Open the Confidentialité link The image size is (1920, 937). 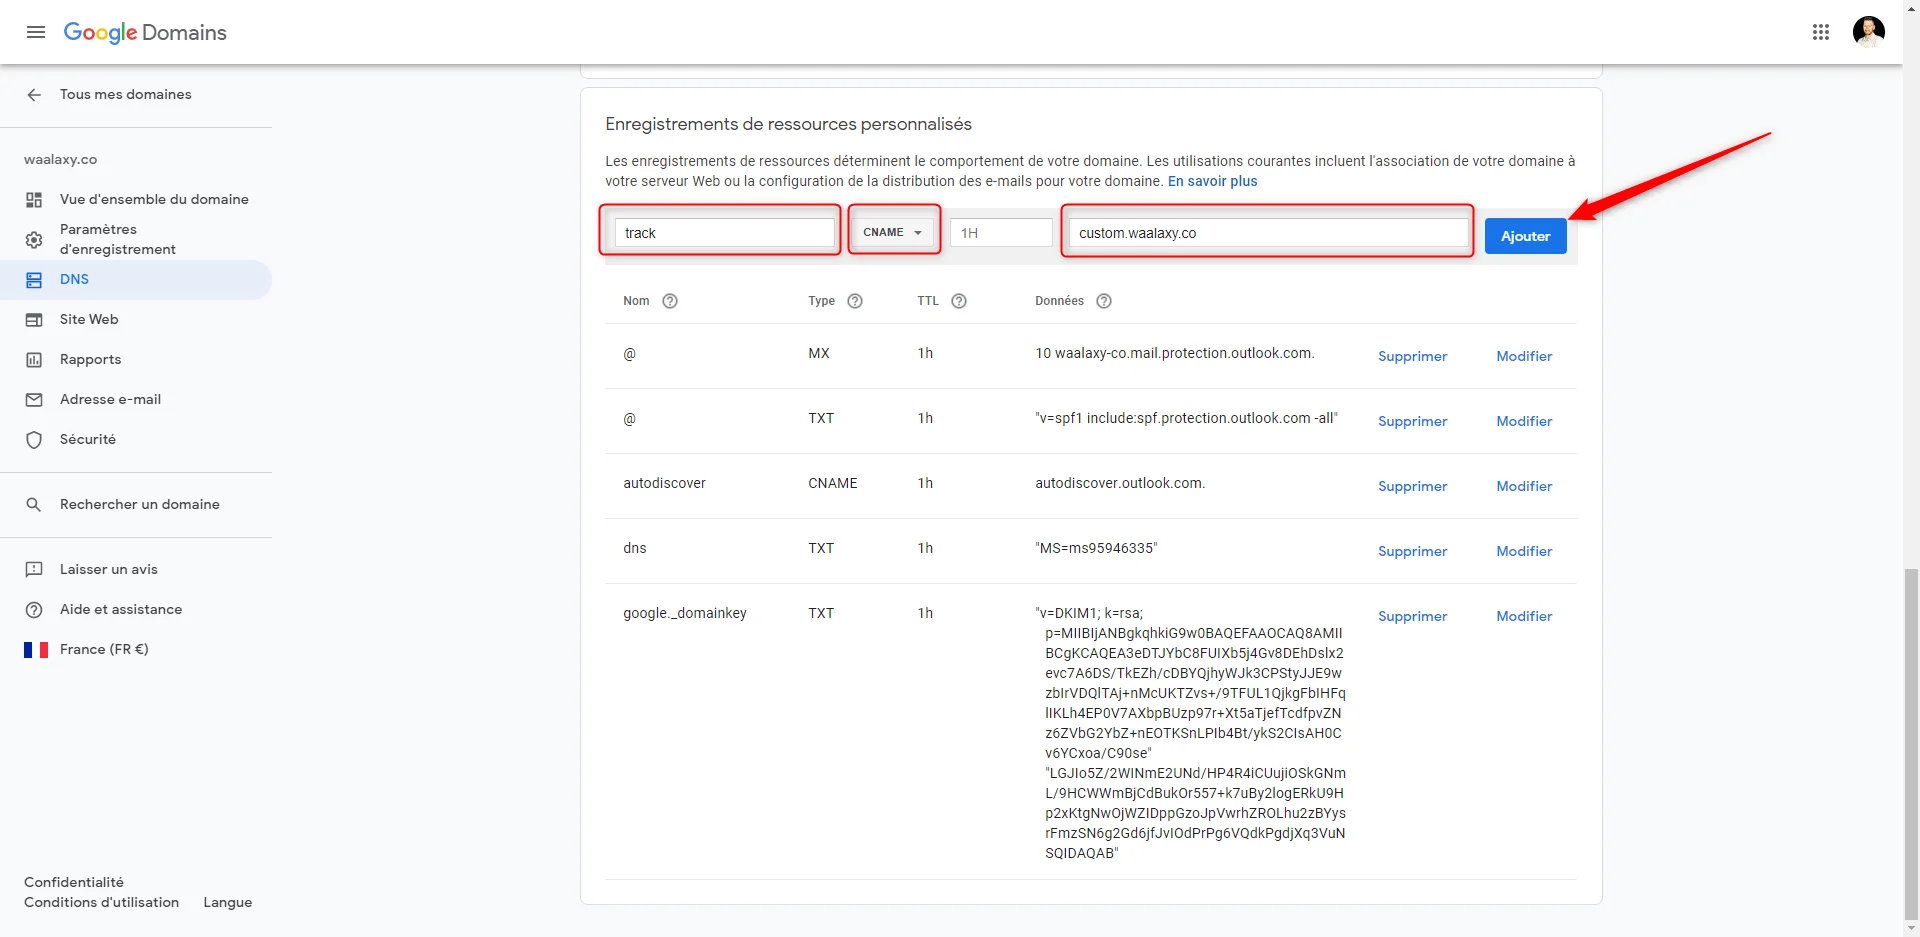pos(74,882)
